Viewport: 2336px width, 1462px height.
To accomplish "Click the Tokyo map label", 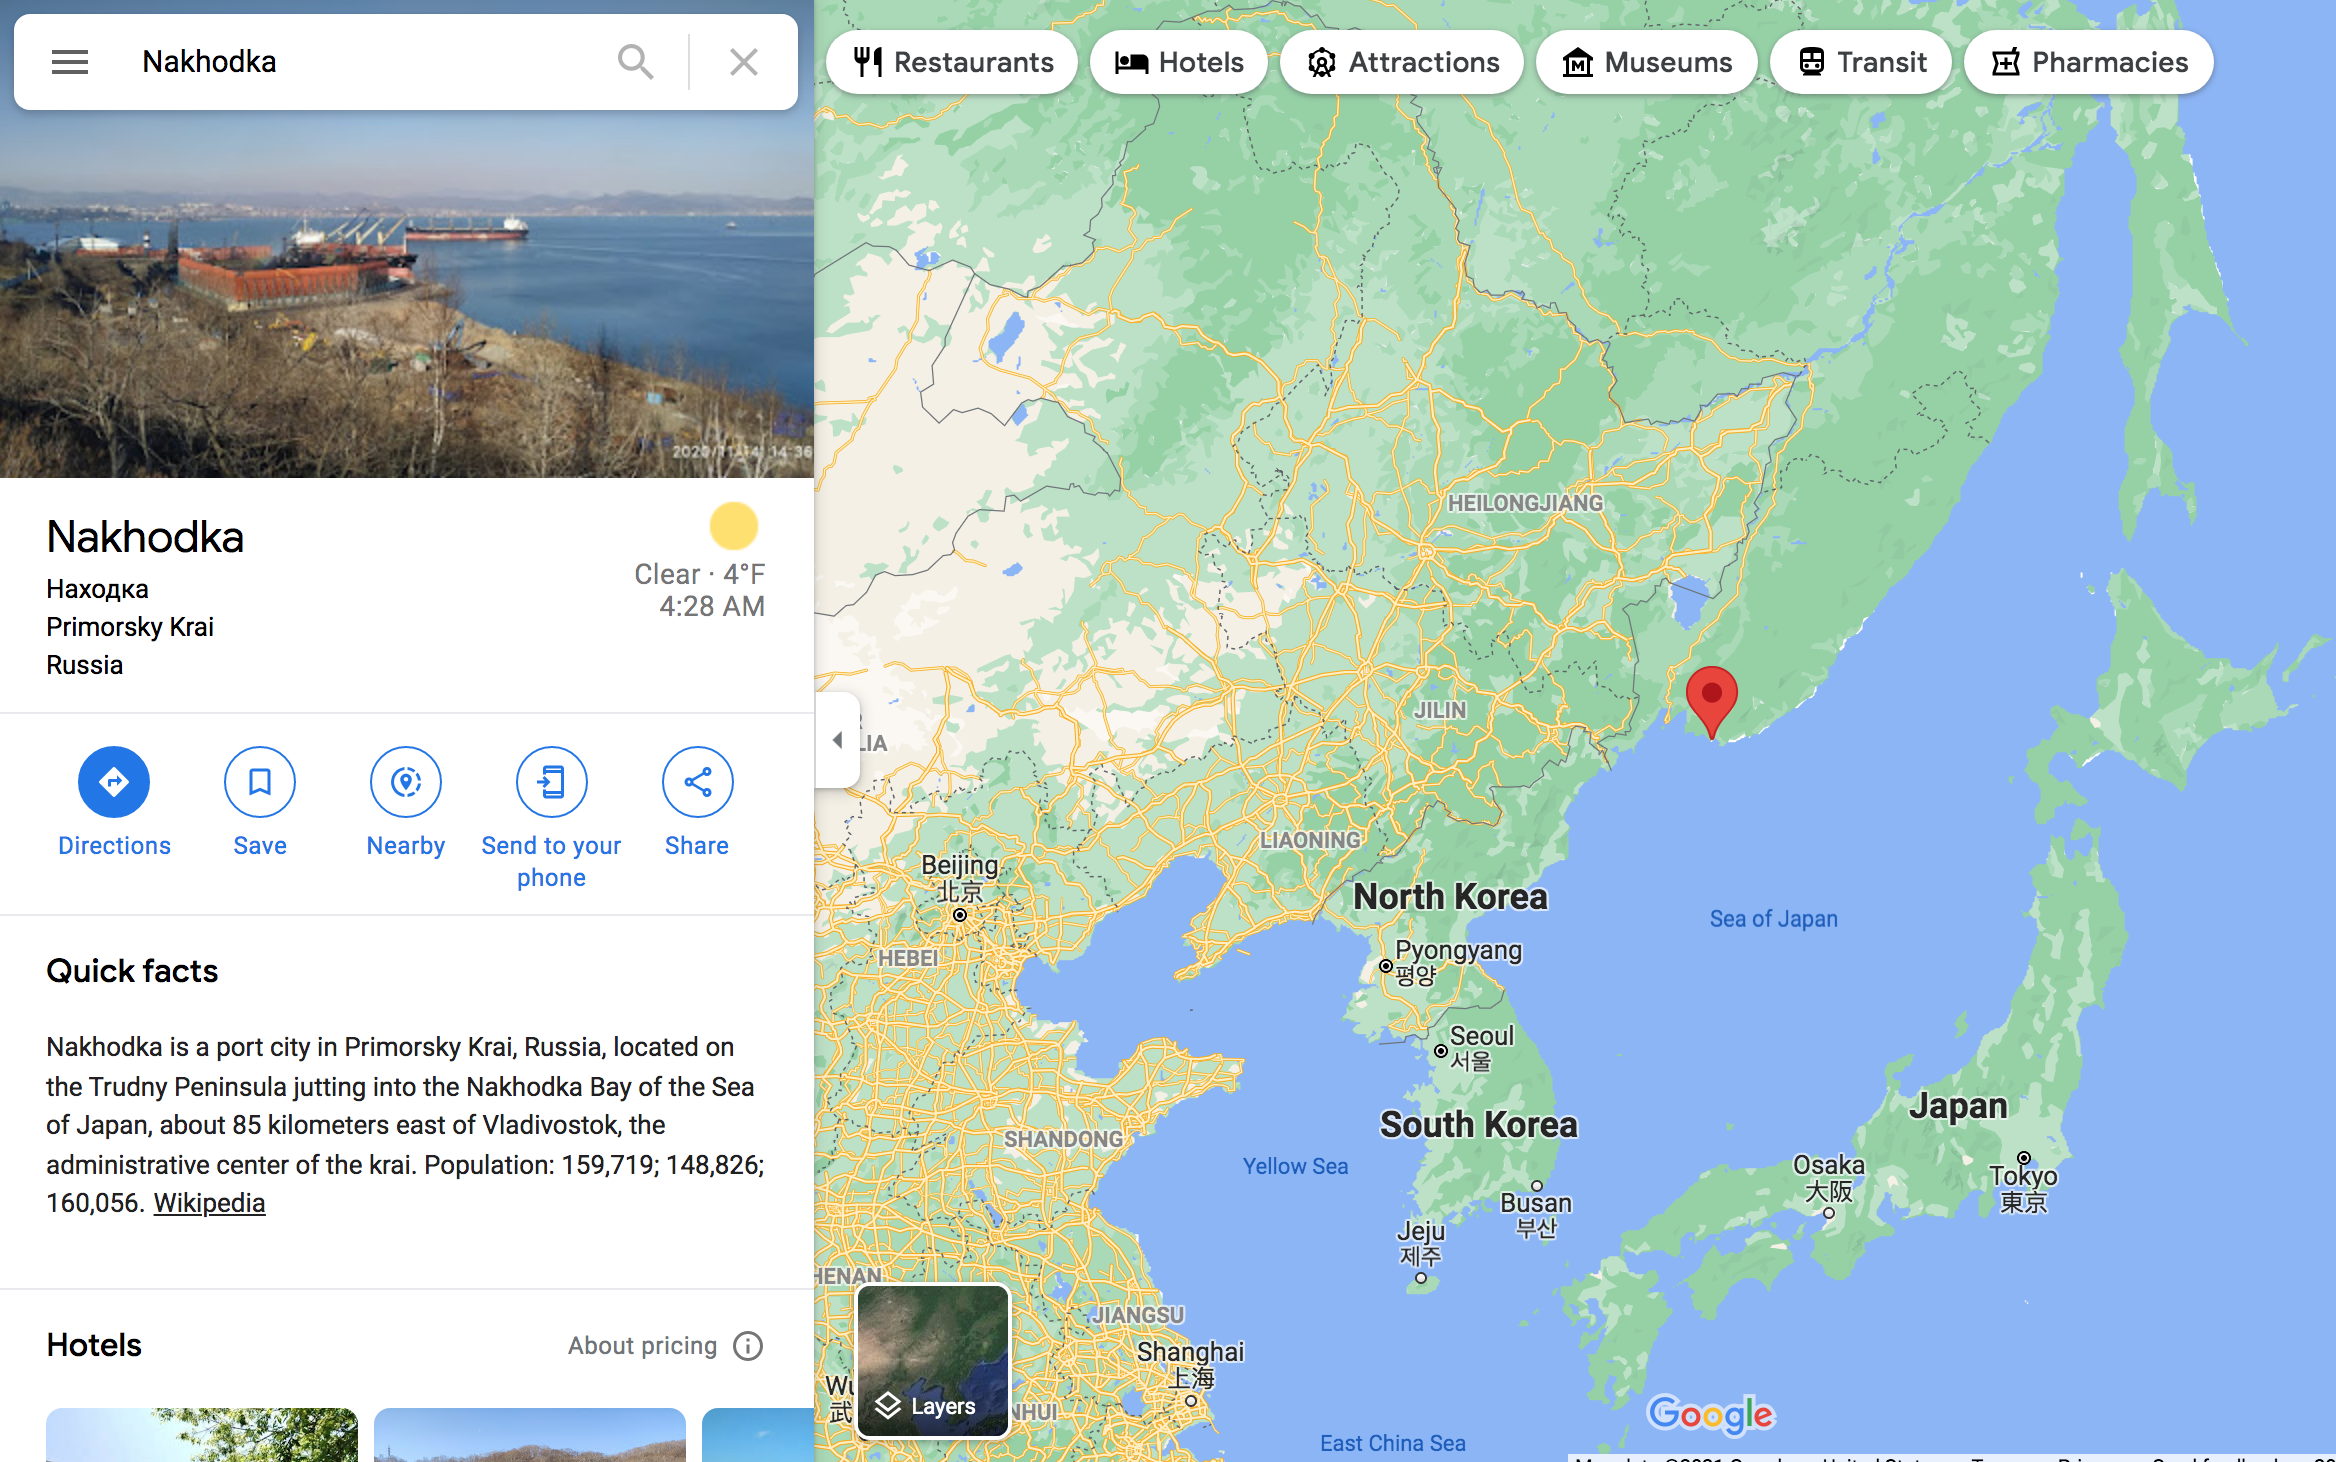I will [2023, 1187].
